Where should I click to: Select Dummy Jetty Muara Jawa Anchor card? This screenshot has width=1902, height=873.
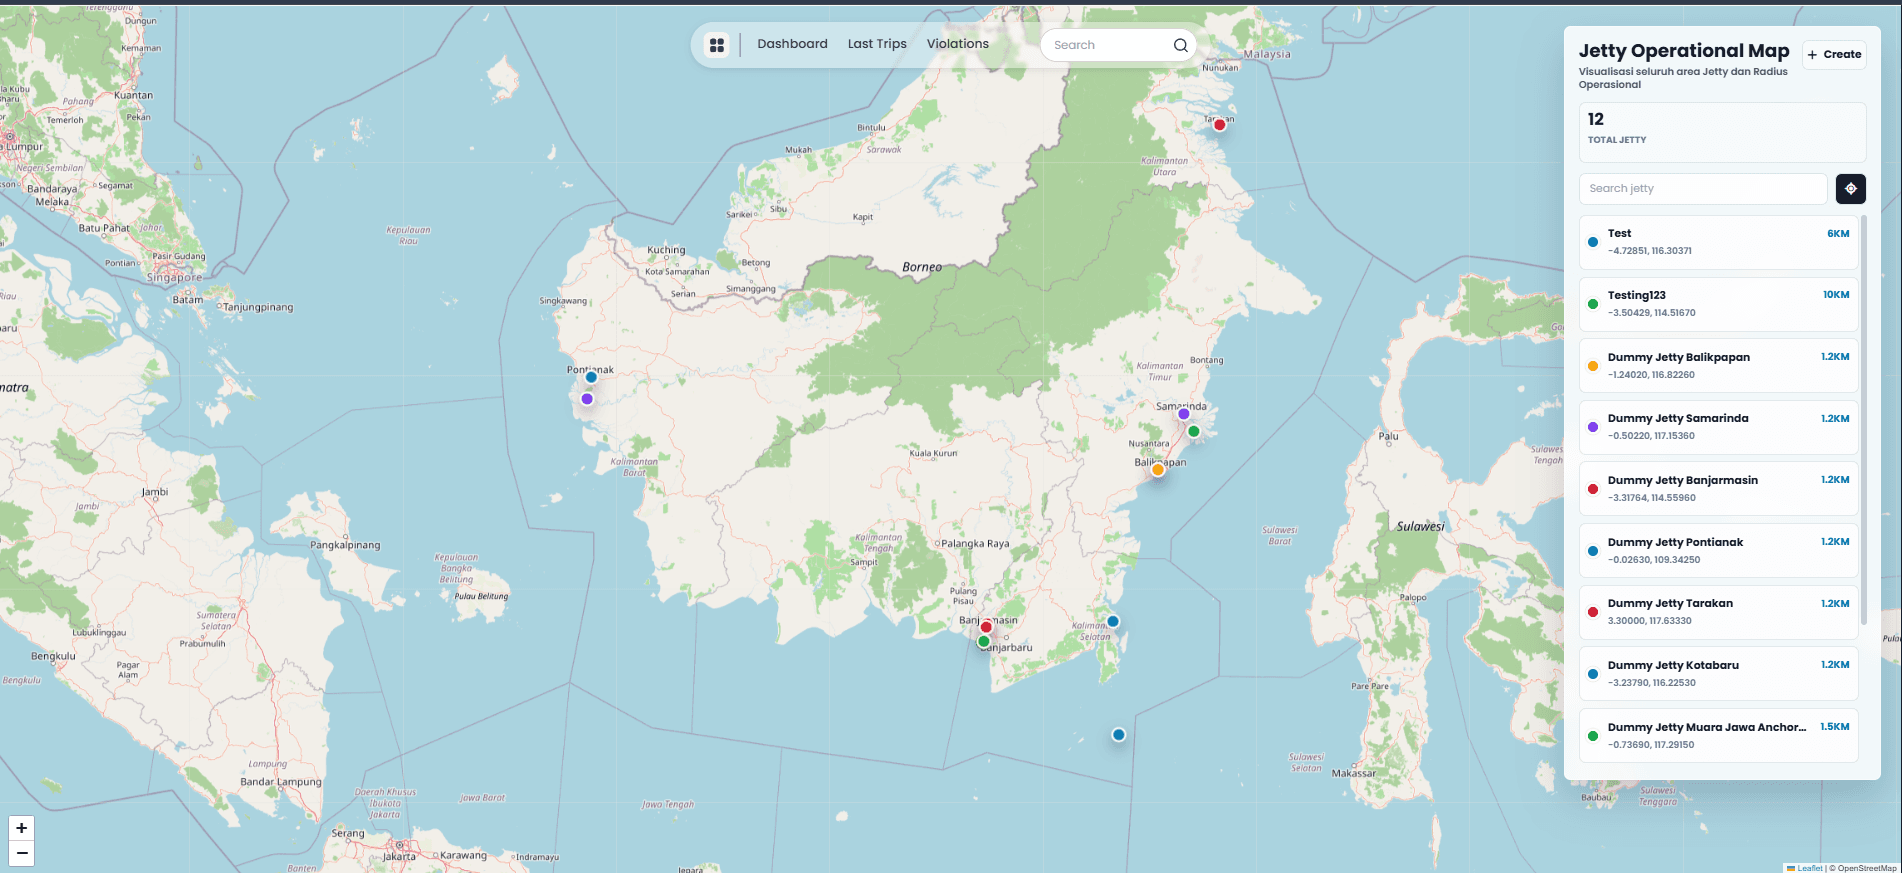pyautogui.click(x=1718, y=736)
